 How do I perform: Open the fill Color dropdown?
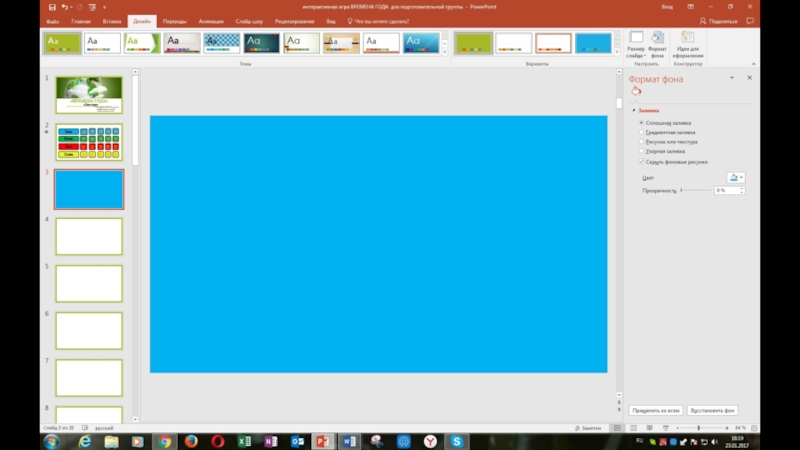click(x=737, y=177)
